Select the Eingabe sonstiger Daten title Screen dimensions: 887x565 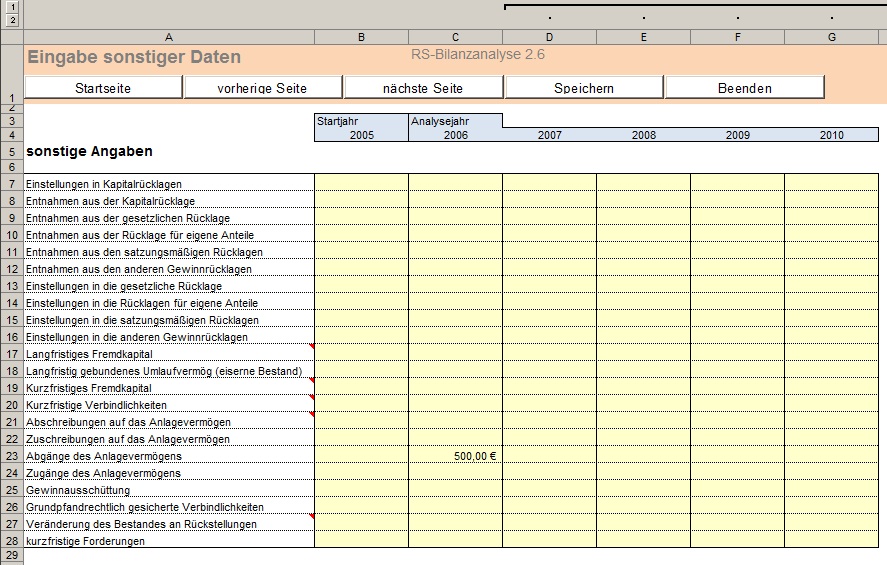134,58
